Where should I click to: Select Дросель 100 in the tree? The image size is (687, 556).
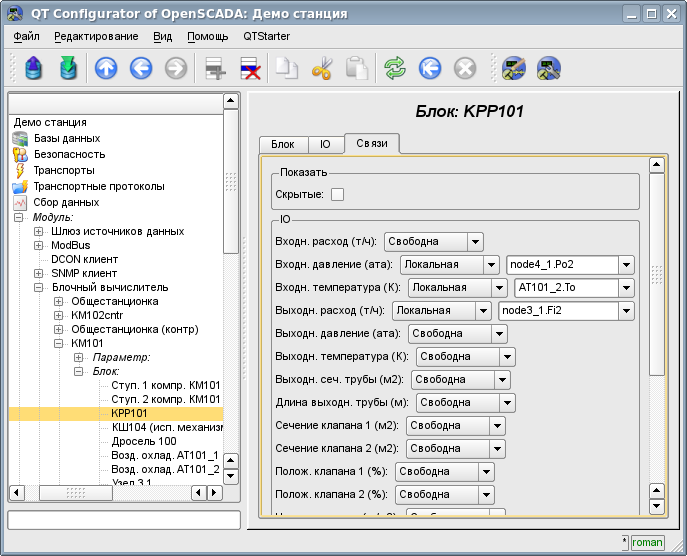pos(144,441)
